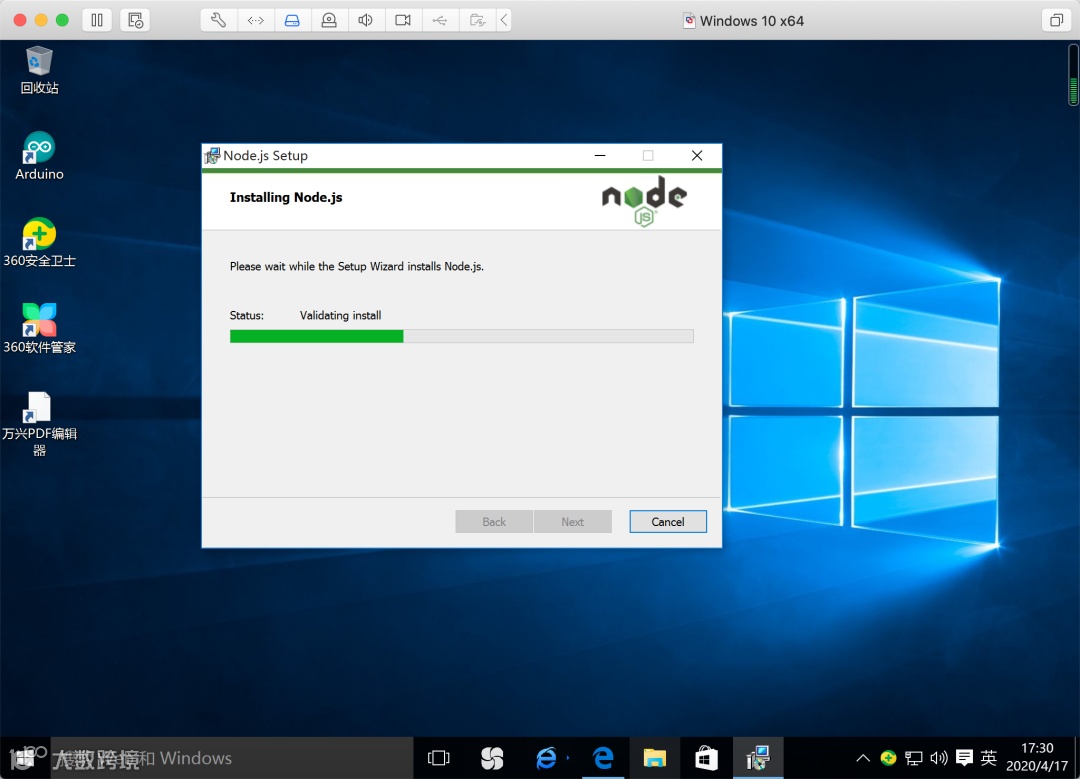Viewport: 1080px width, 779px height.
Task: Open the VM snapshot toolbar icon
Action: click(x=135, y=20)
